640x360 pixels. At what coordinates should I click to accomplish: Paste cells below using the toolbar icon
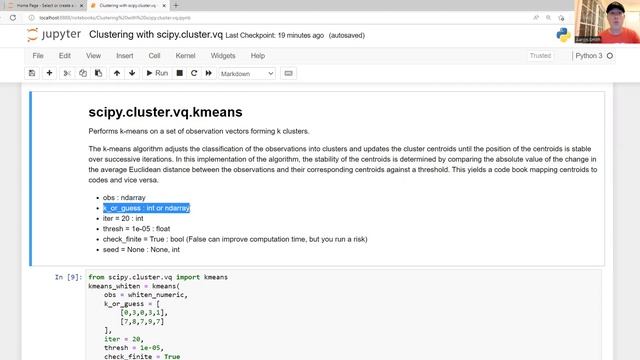pyautogui.click(x=98, y=73)
